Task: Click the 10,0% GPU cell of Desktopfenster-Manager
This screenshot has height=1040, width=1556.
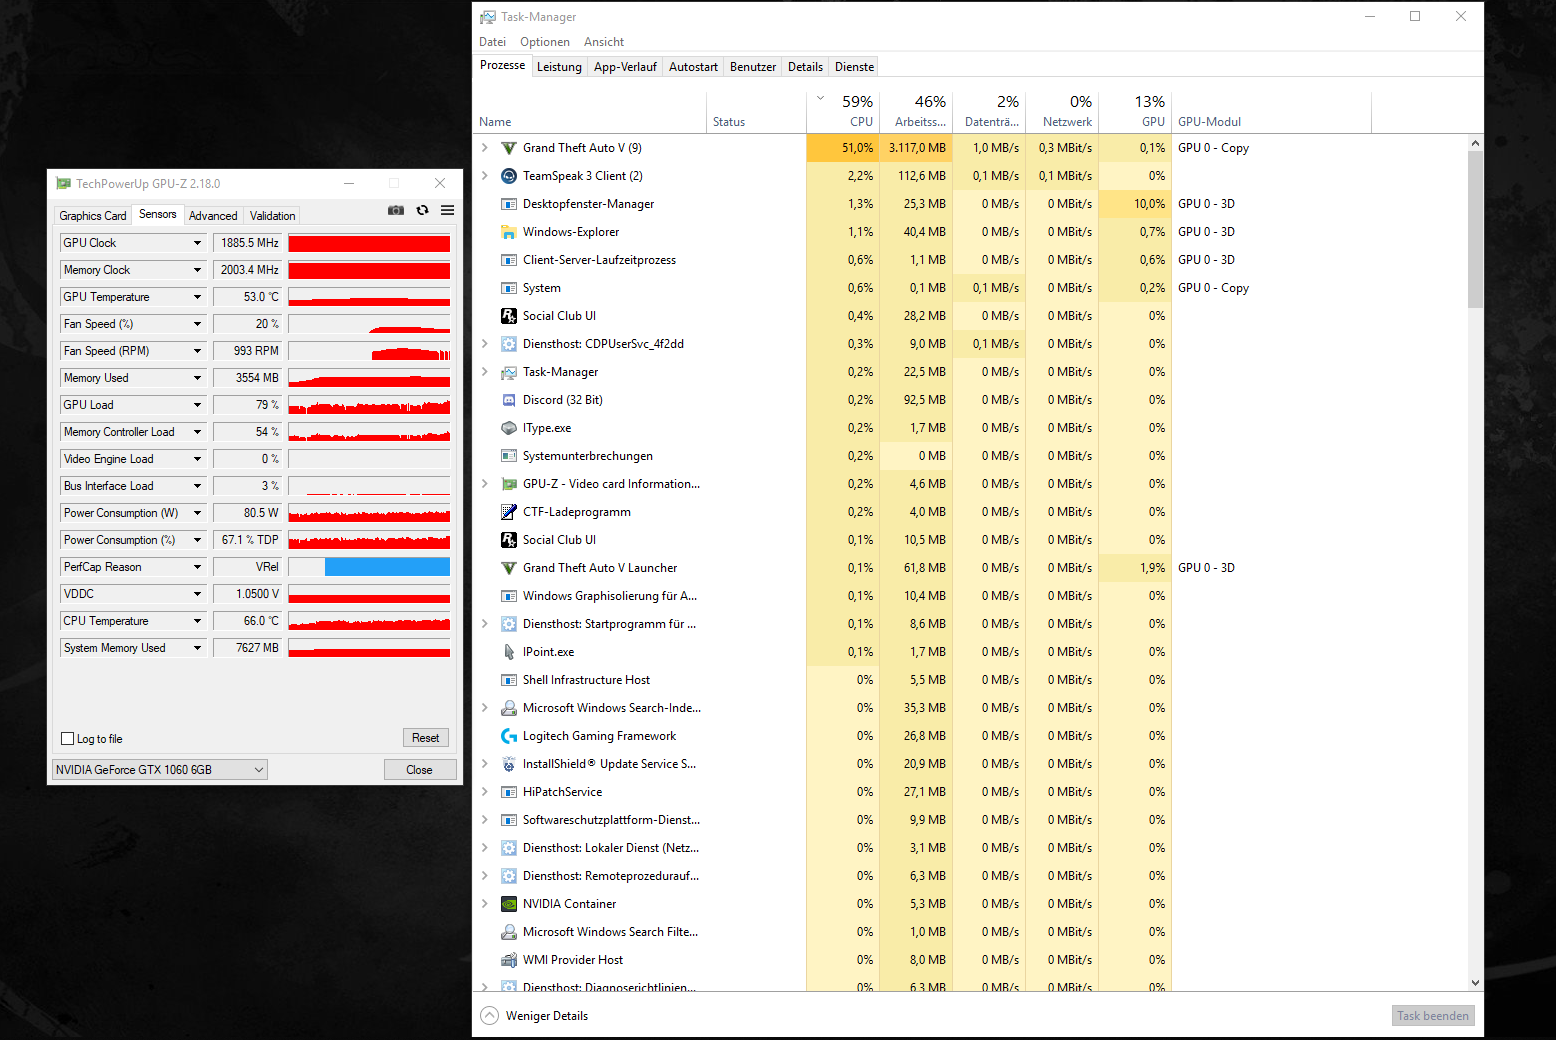Action: pos(1135,204)
